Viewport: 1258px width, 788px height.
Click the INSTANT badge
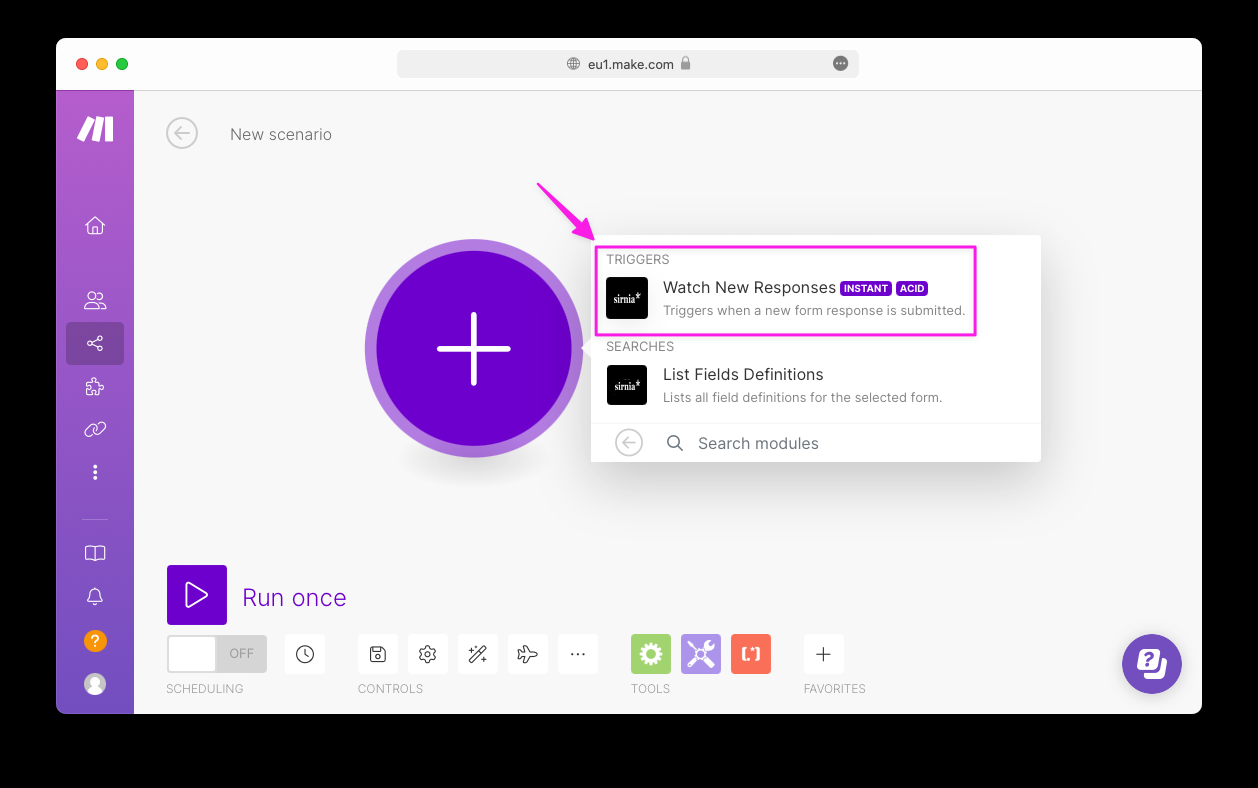(866, 288)
